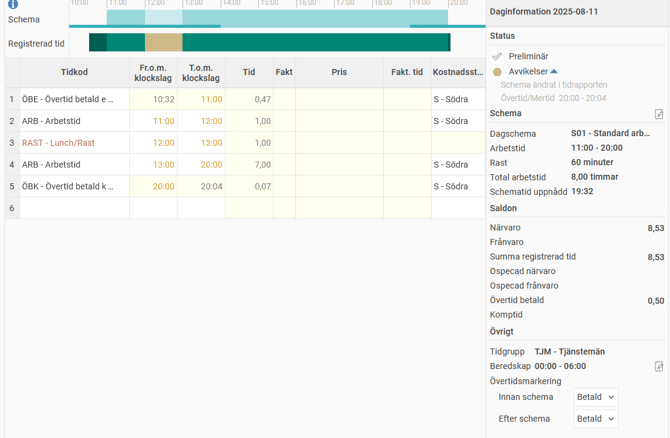670x438 pixels.
Task: Click the Fr.o.m. klockslag column header
Action: point(153,72)
